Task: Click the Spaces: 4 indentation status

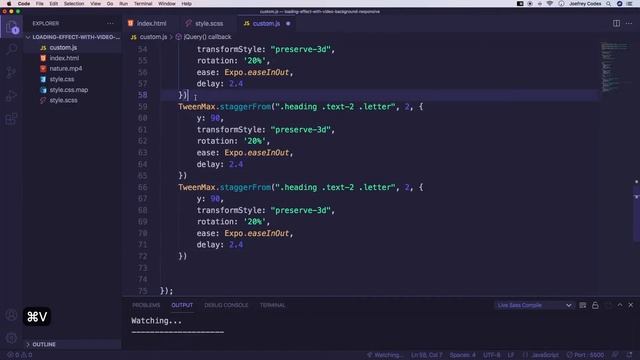Action: (462, 355)
